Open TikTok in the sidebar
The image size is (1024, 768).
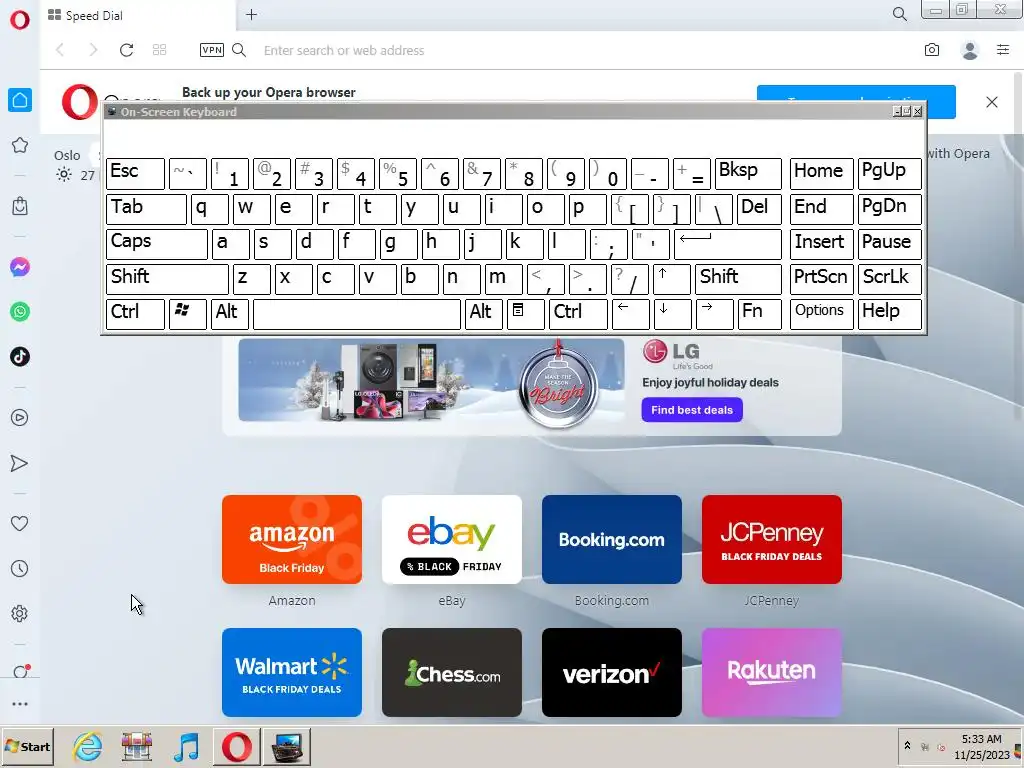tap(20, 357)
